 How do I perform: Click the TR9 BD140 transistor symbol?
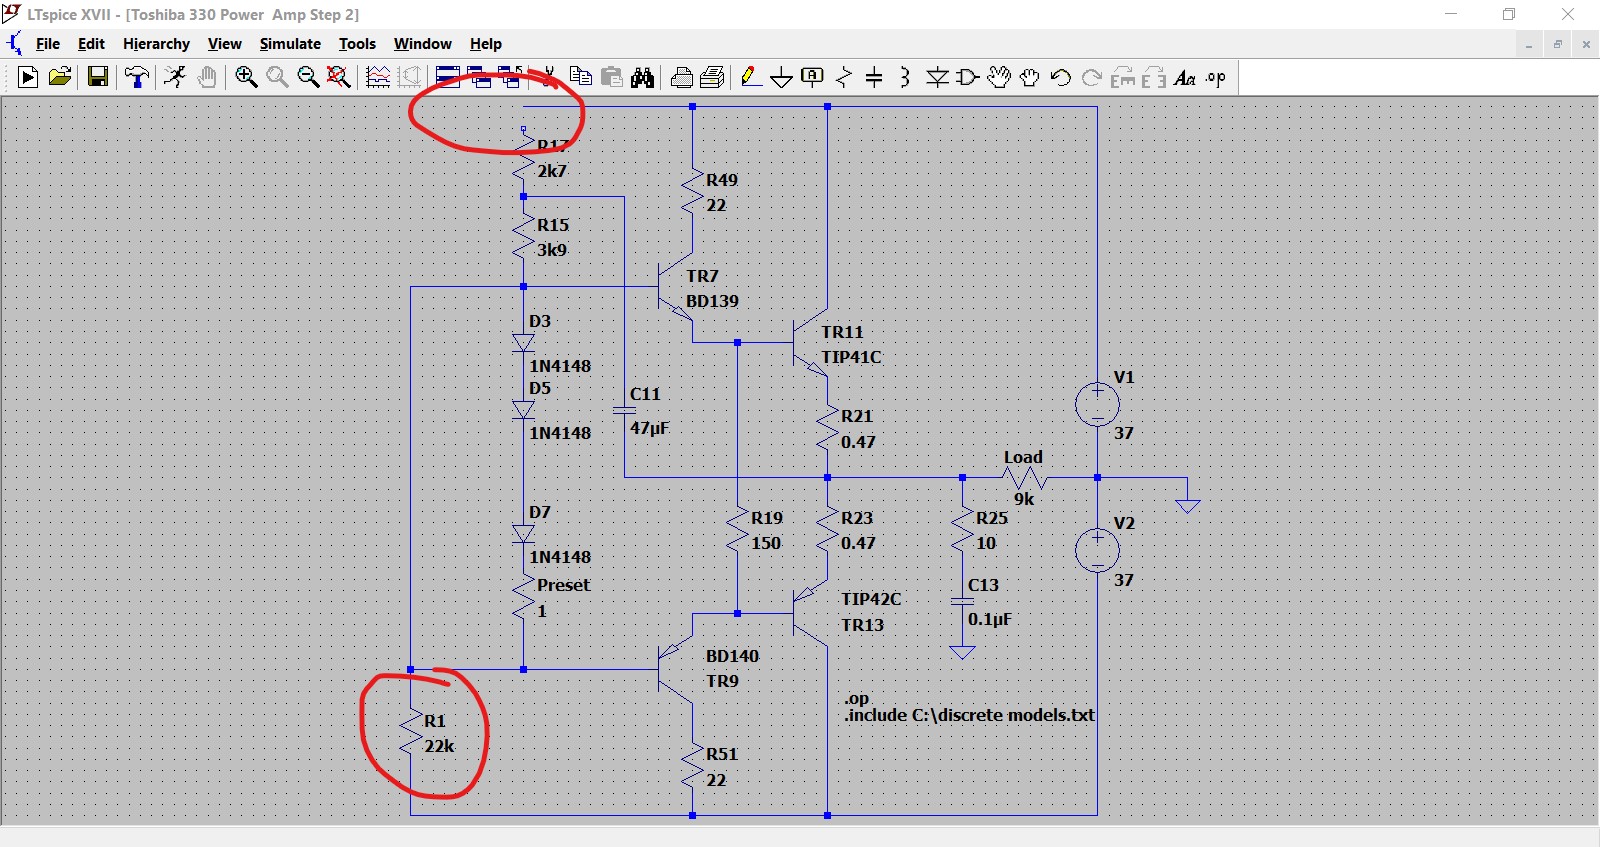675,669
